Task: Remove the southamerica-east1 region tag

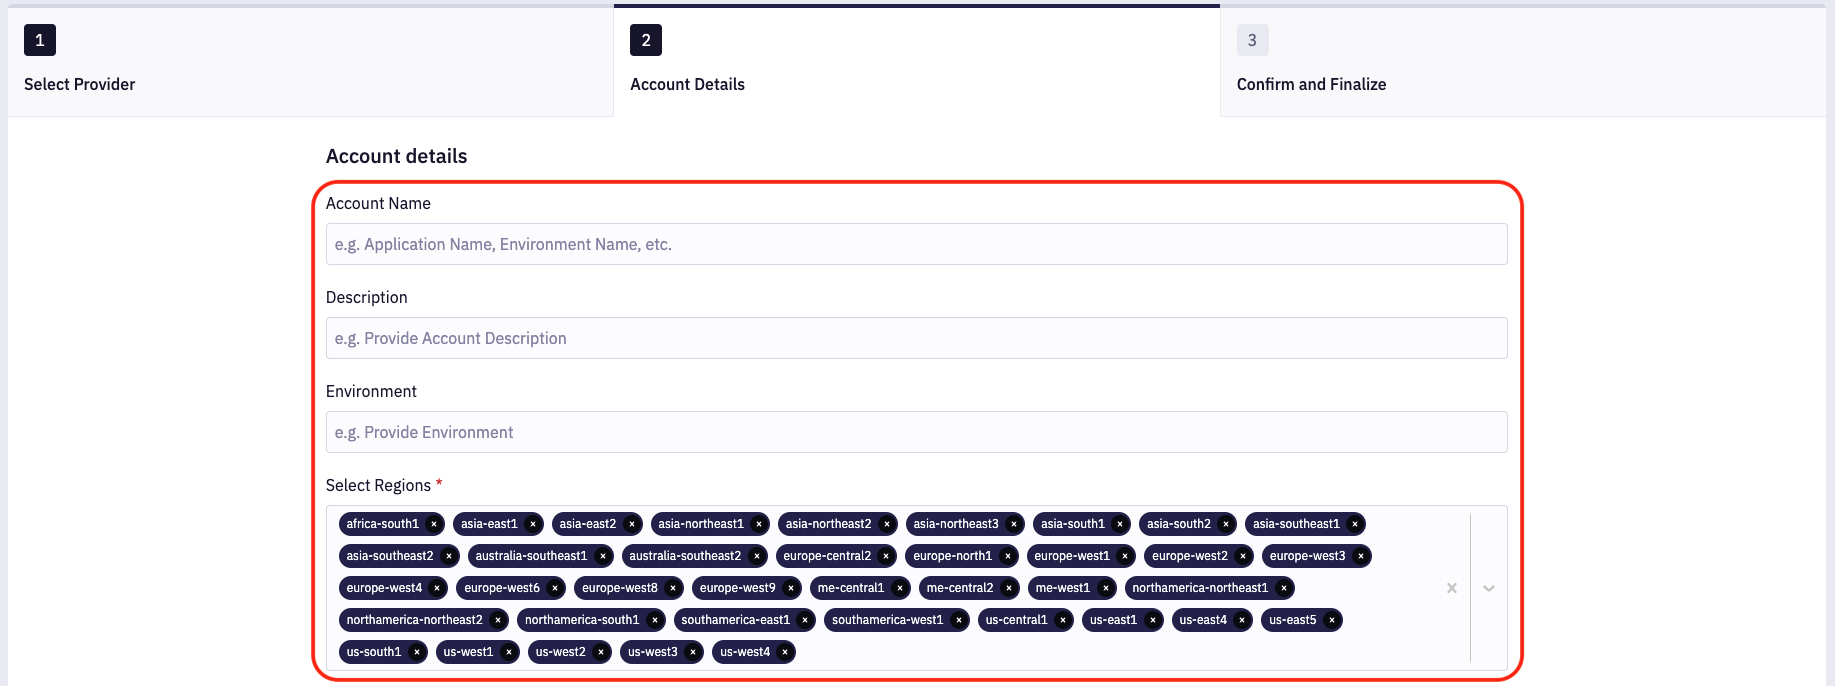Action: (x=805, y=620)
